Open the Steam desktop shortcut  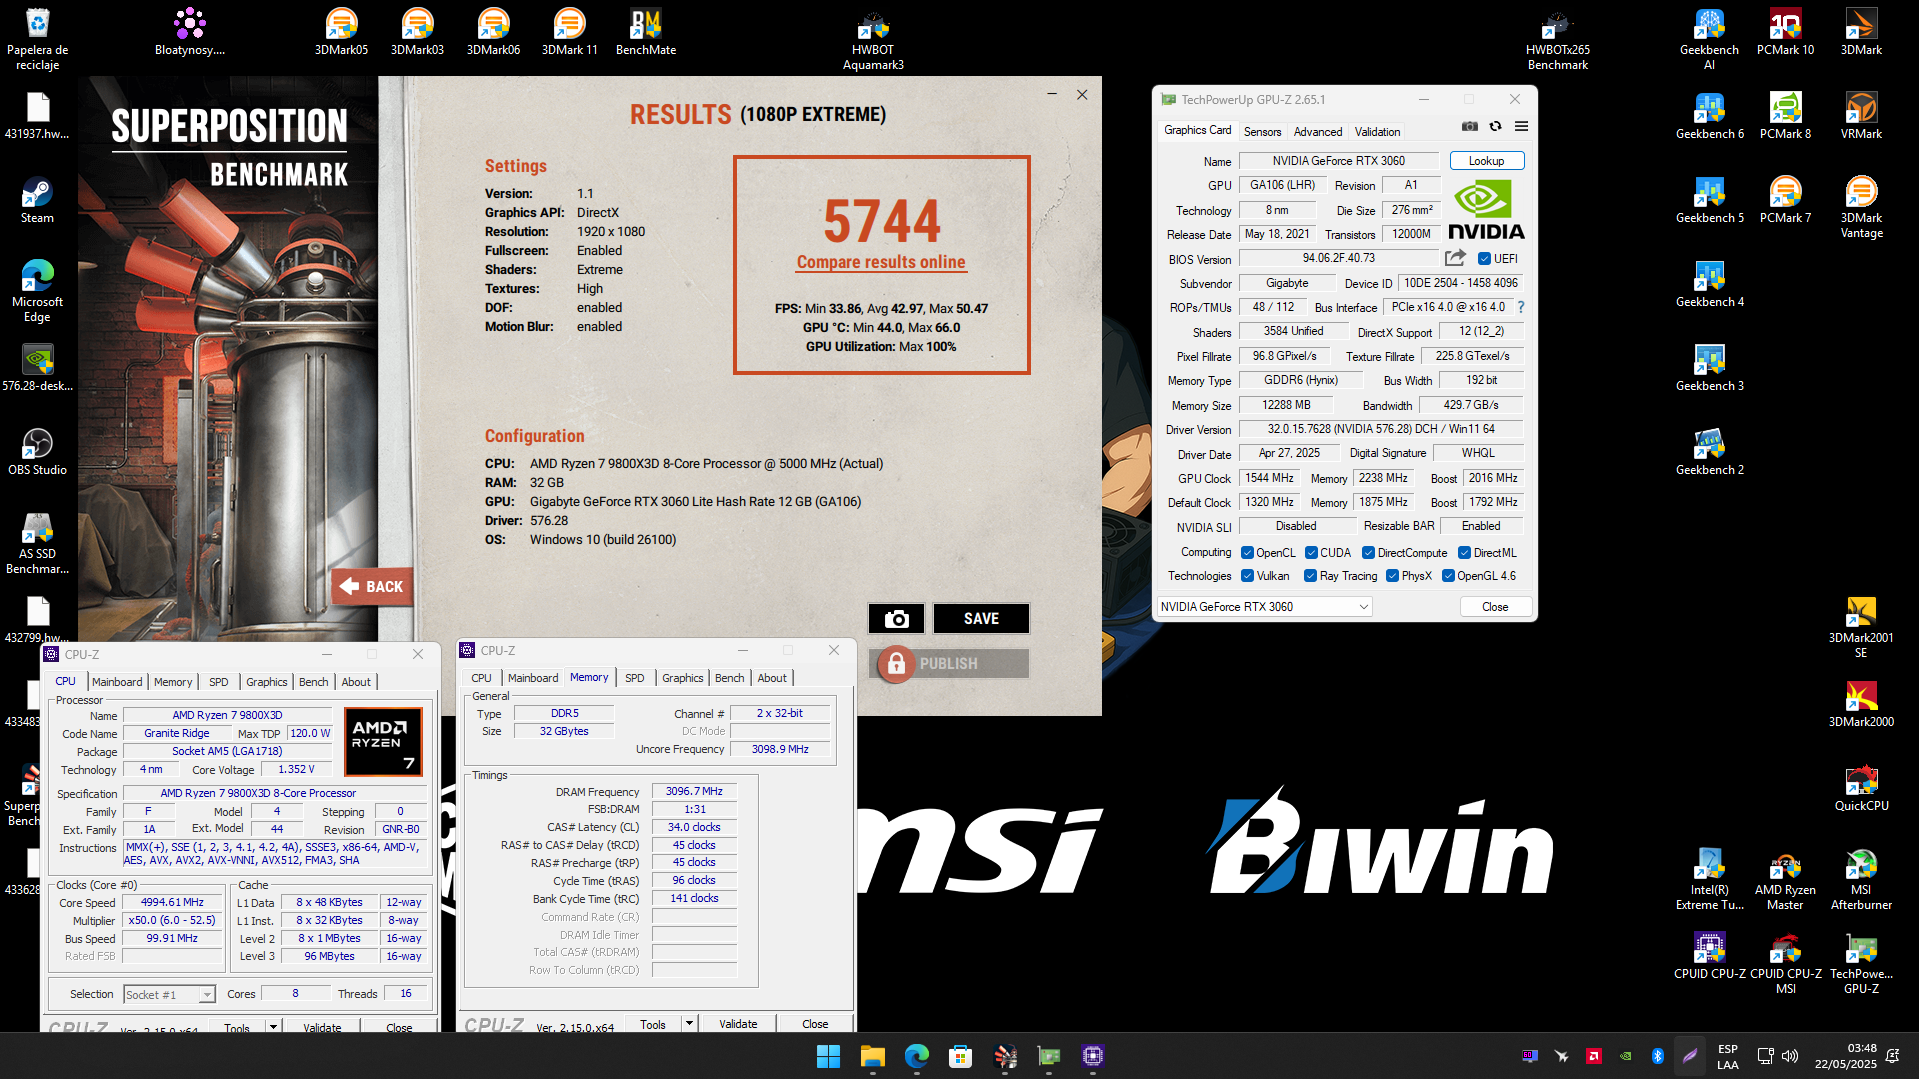[x=37, y=200]
